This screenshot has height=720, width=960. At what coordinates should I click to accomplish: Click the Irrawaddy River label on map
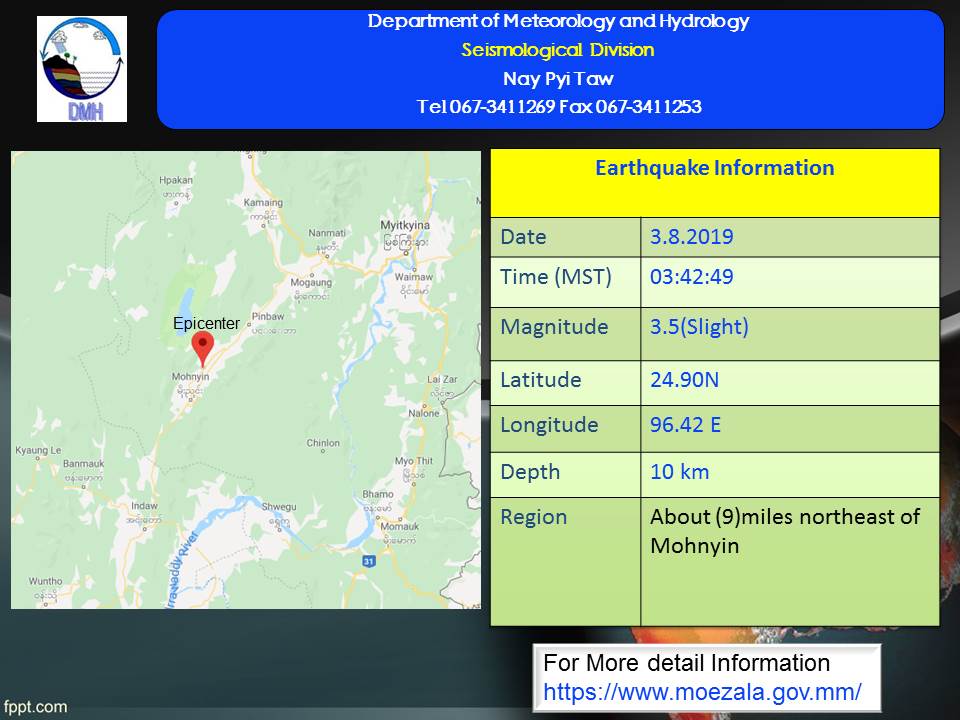(181, 571)
